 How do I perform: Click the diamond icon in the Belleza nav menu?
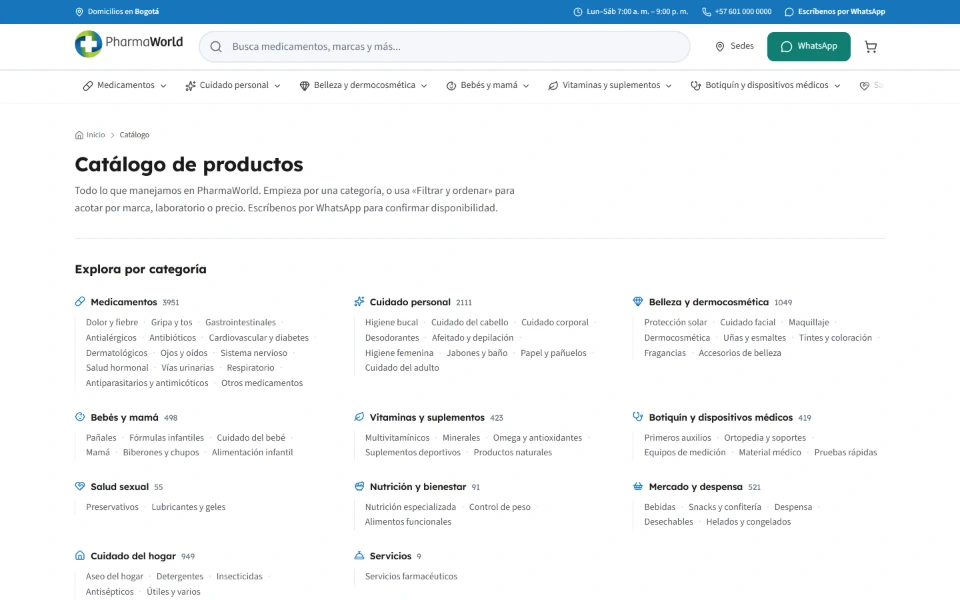[x=304, y=86]
